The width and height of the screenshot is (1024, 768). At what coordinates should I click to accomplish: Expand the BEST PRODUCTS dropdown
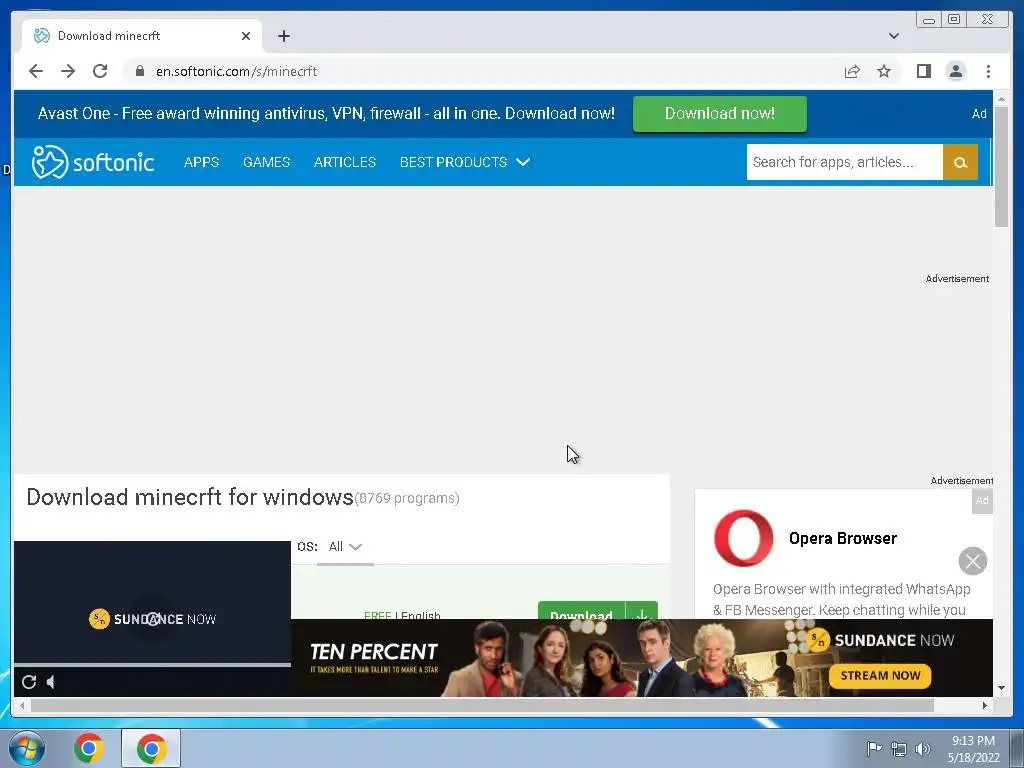tap(464, 162)
